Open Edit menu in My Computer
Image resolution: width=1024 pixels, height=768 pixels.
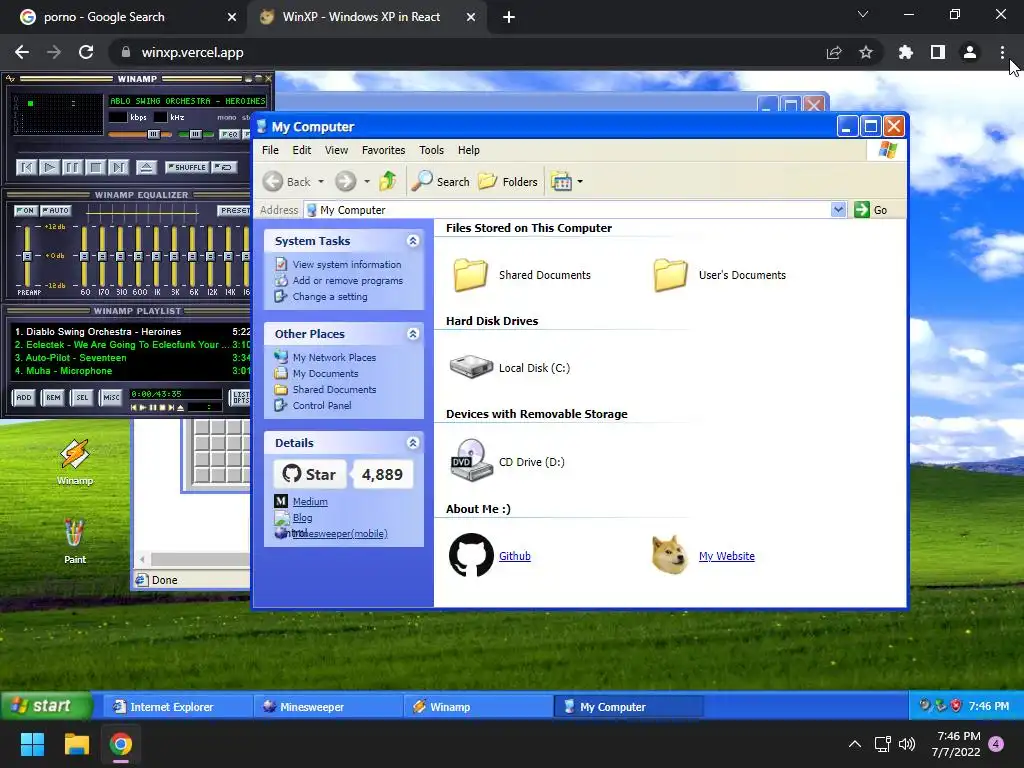click(302, 150)
